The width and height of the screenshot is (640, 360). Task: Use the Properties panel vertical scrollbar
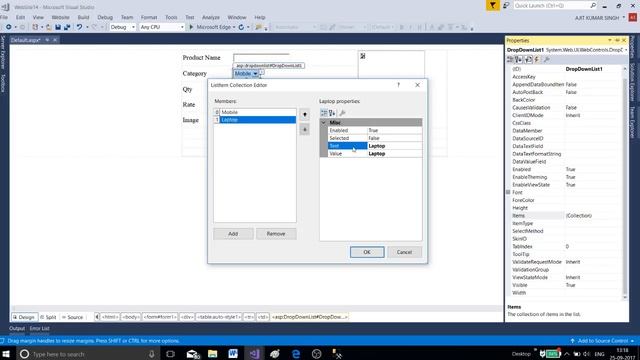624,183
